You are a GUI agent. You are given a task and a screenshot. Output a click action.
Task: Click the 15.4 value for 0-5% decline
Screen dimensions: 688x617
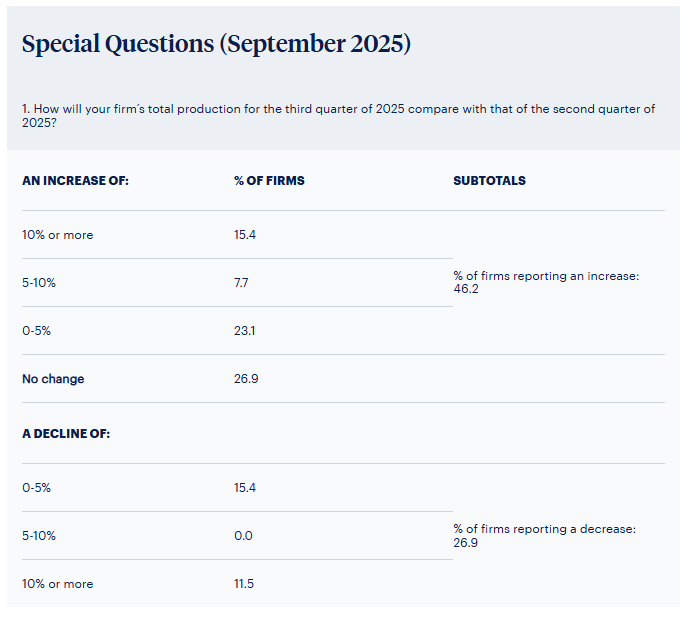(x=246, y=488)
